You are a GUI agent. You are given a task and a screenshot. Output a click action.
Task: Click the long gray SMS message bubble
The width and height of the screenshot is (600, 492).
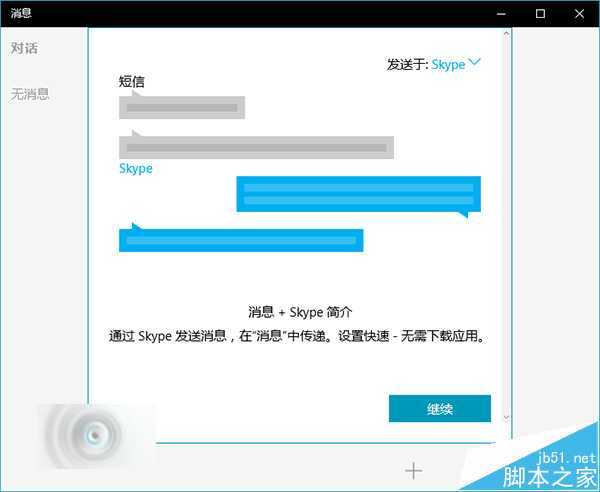(x=256, y=145)
